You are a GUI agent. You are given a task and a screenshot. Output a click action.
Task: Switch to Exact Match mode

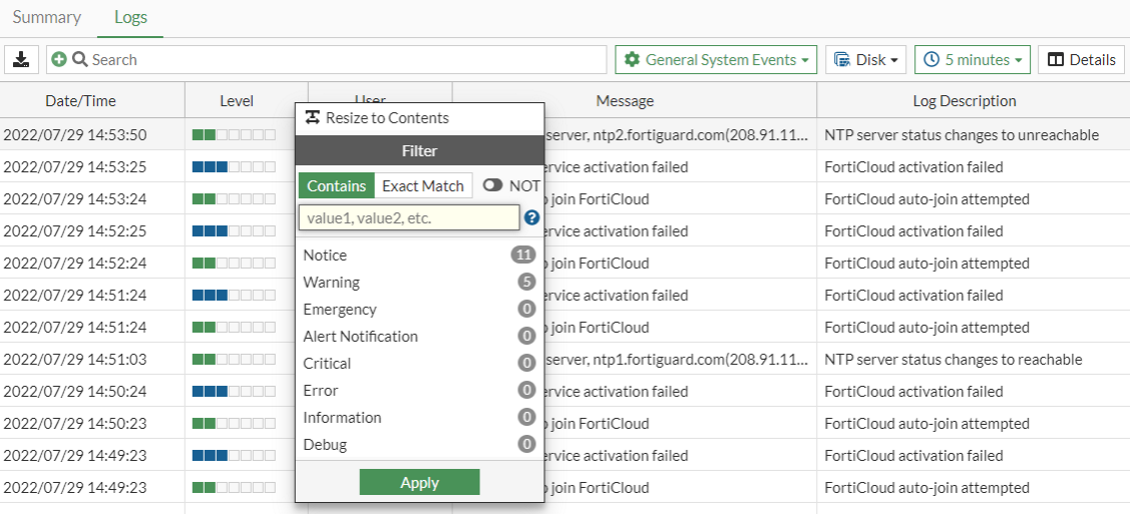(423, 186)
